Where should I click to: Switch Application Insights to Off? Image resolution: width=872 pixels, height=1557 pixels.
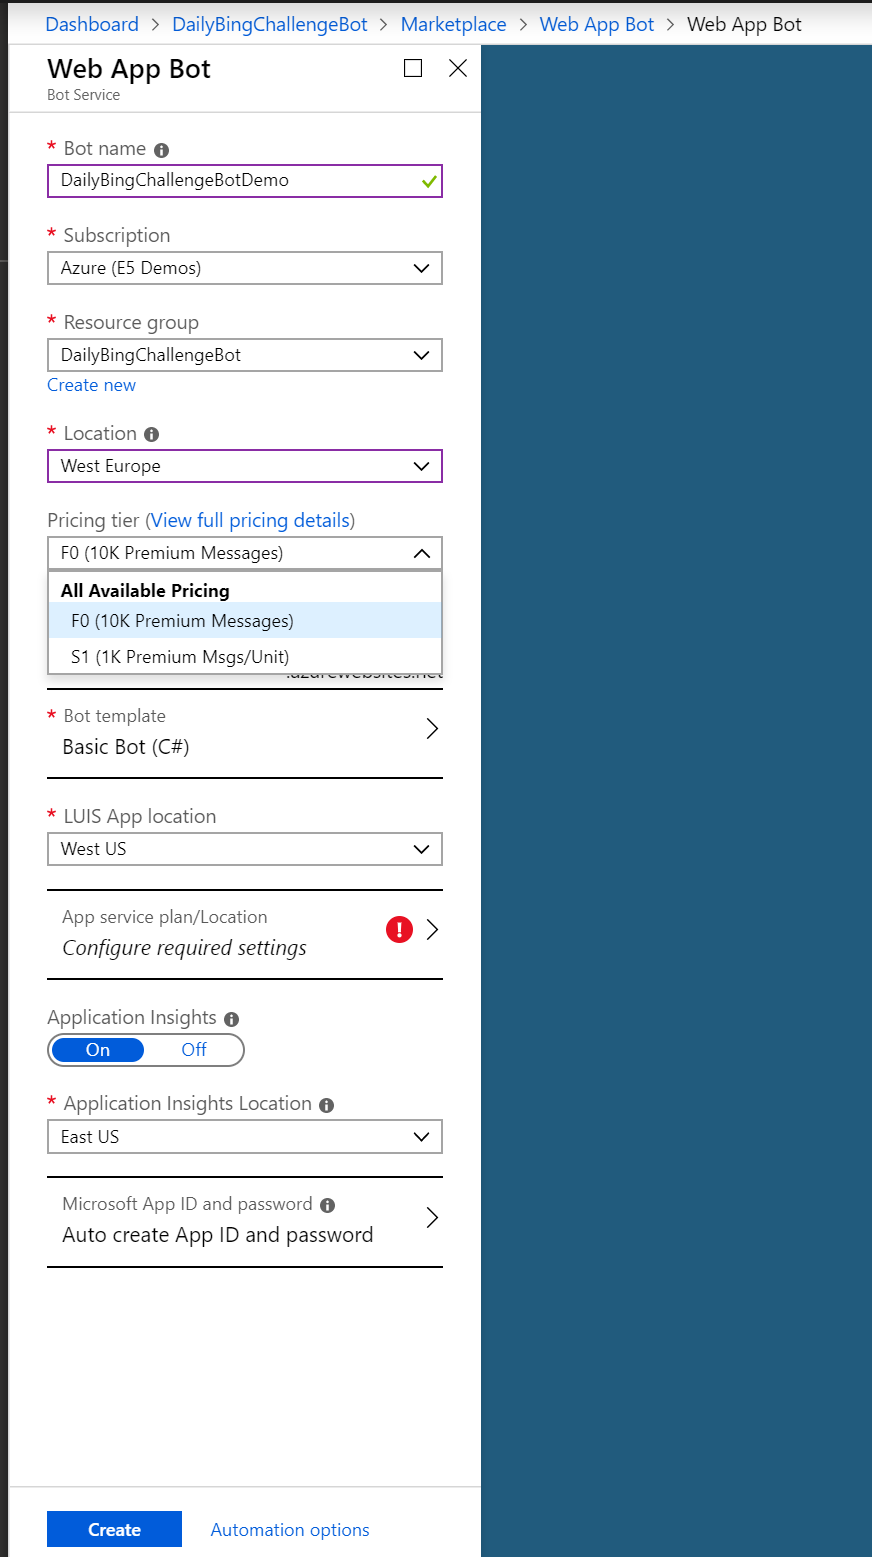[194, 1050]
